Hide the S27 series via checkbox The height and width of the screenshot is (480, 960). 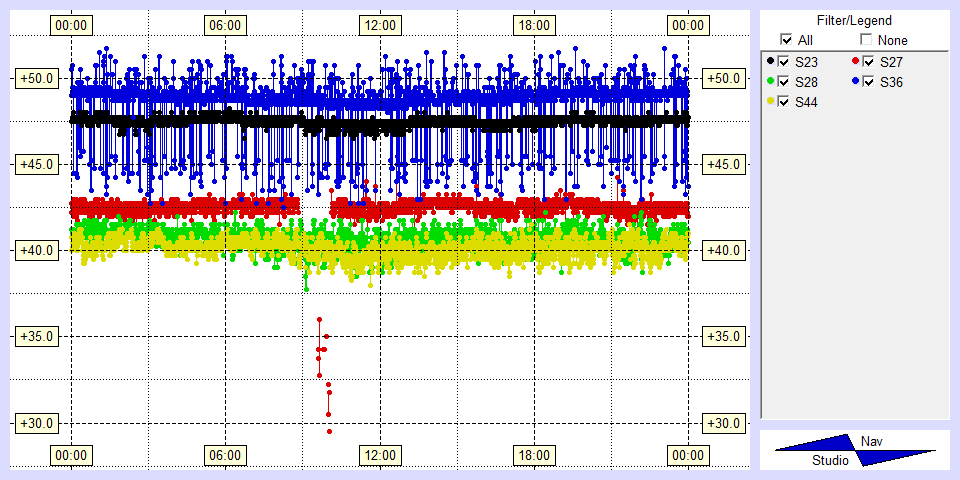868,62
